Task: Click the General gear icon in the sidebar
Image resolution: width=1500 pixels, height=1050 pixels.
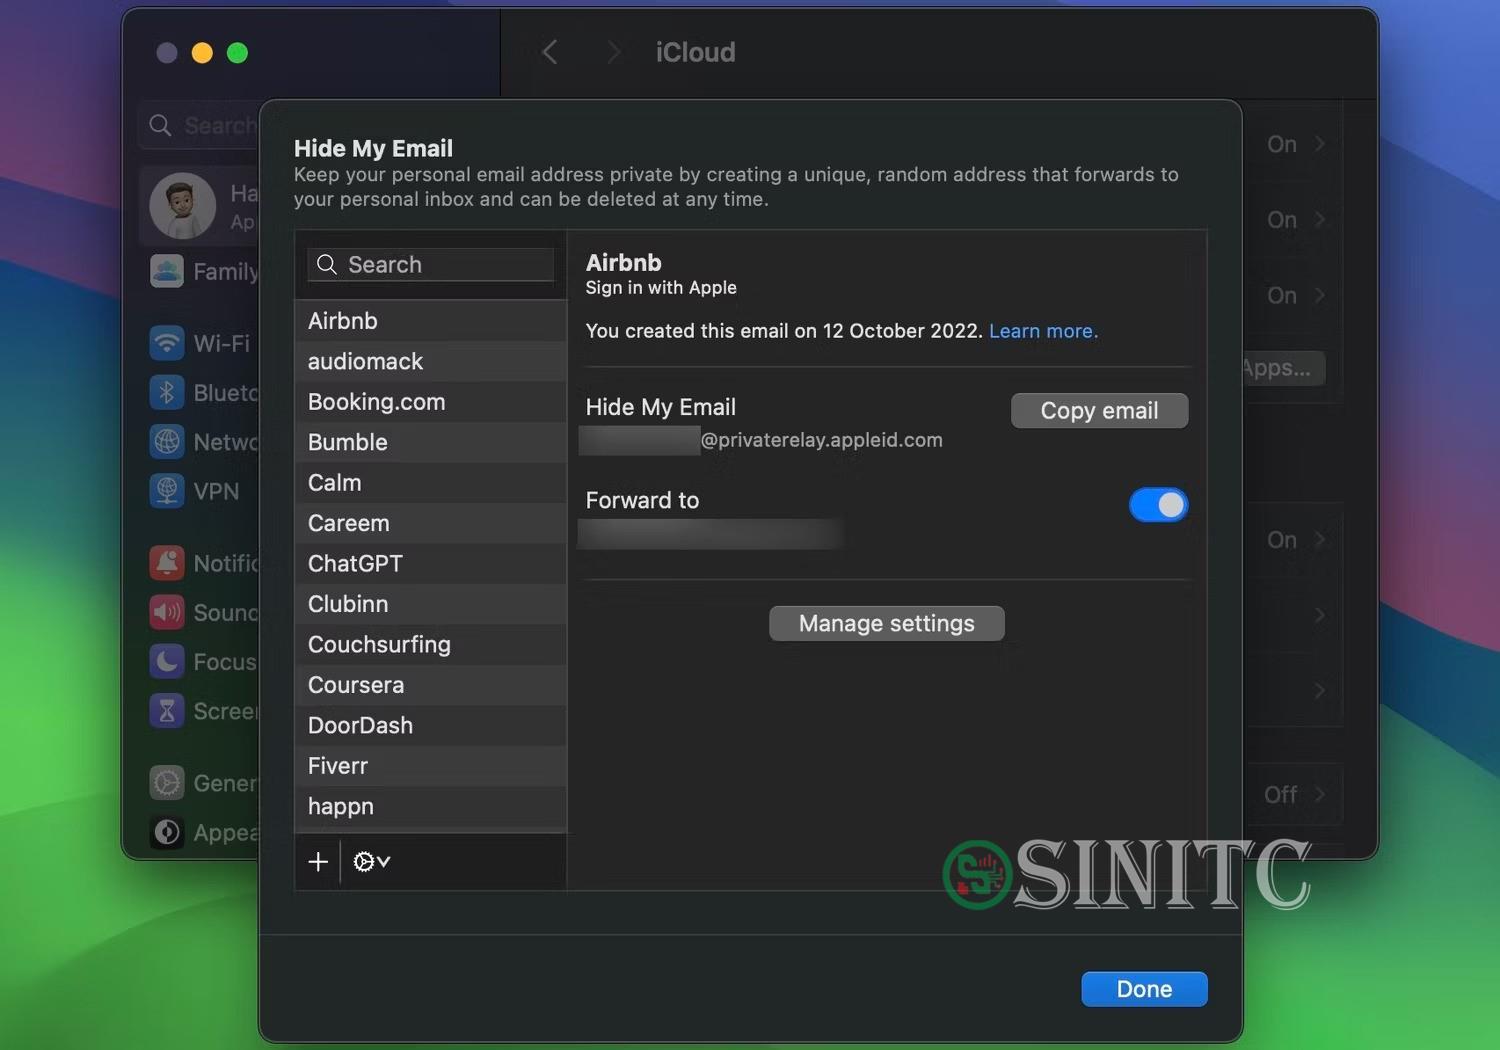Action: [167, 782]
